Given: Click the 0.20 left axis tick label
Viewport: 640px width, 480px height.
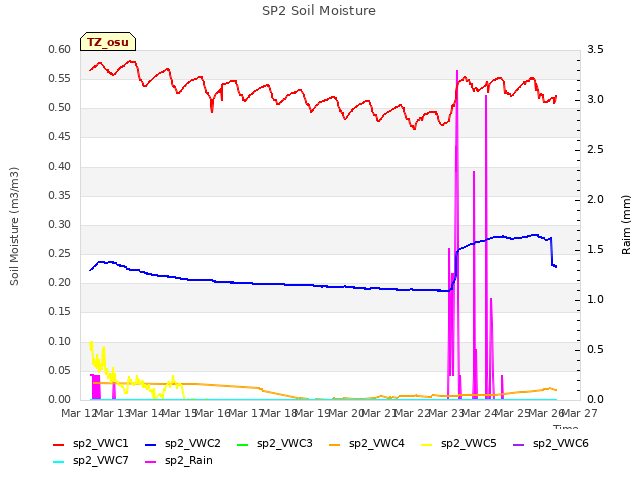Looking at the screenshot, I should tap(60, 282).
